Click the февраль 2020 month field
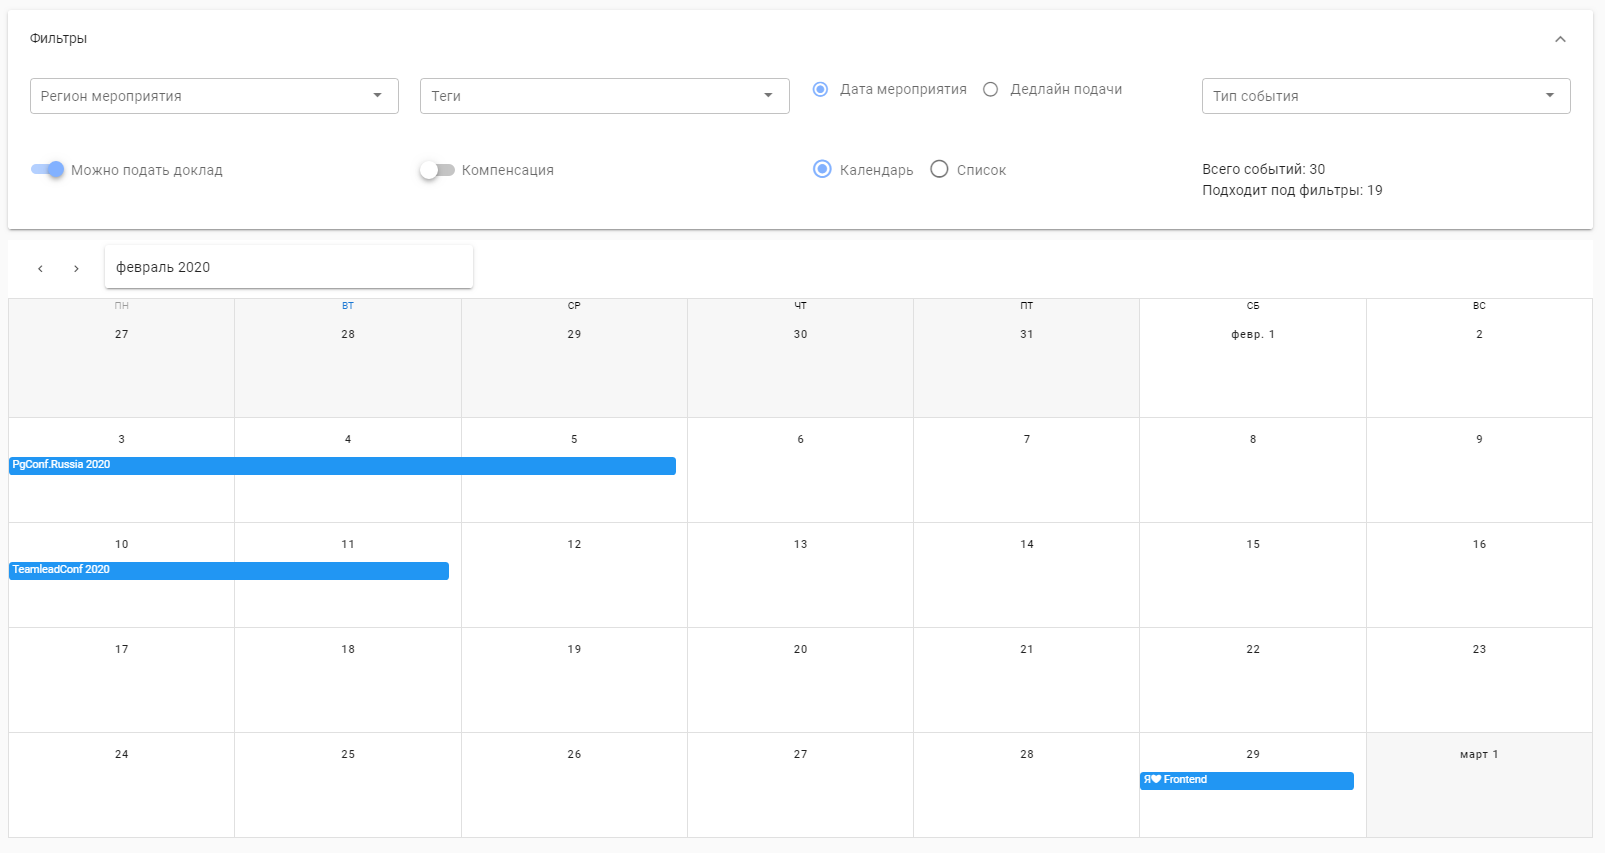Screen dimensions: 1605x853 point(288,267)
